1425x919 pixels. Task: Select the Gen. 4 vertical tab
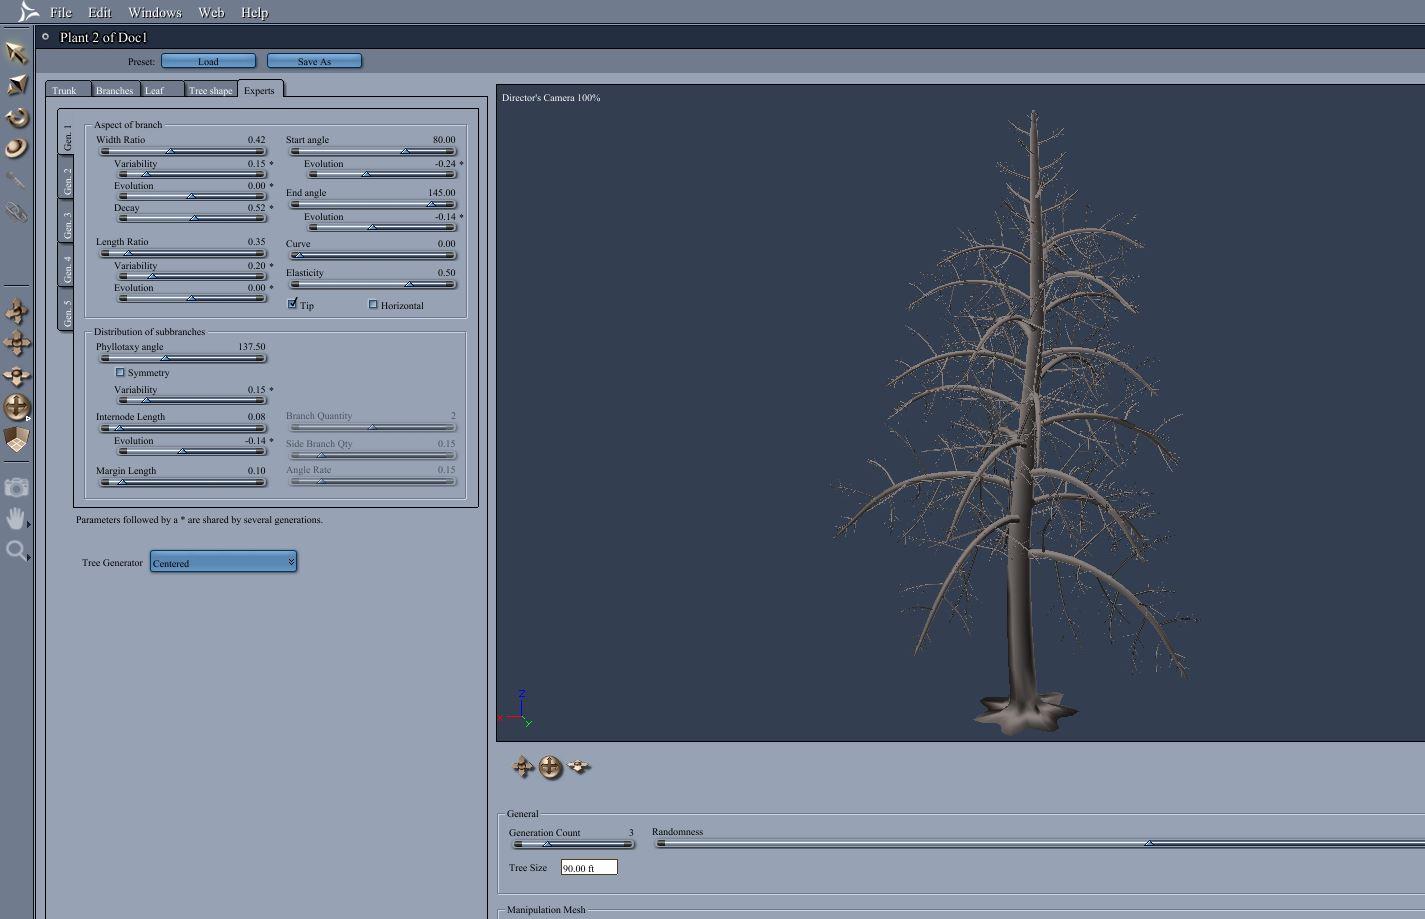[x=67, y=267]
